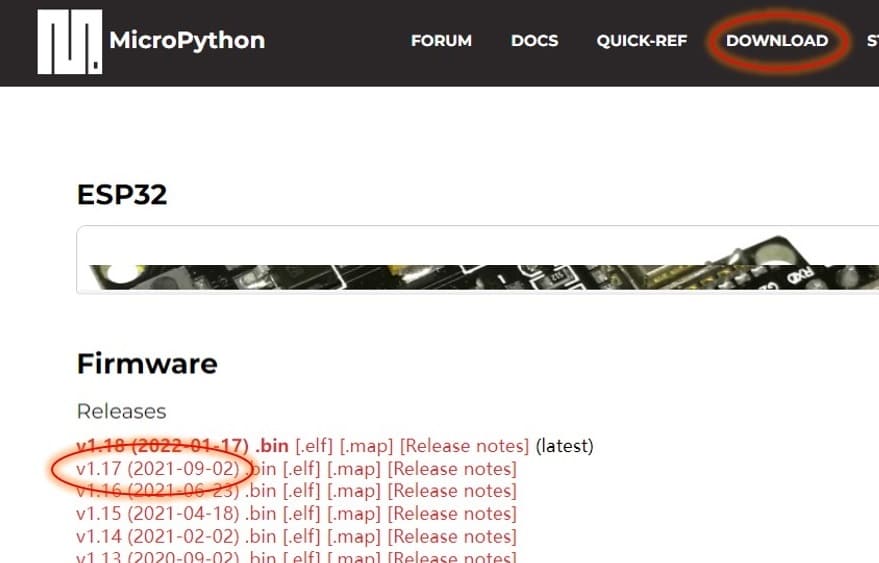Download v1.18 (2022-01-17) .bin firmware

click(182, 446)
